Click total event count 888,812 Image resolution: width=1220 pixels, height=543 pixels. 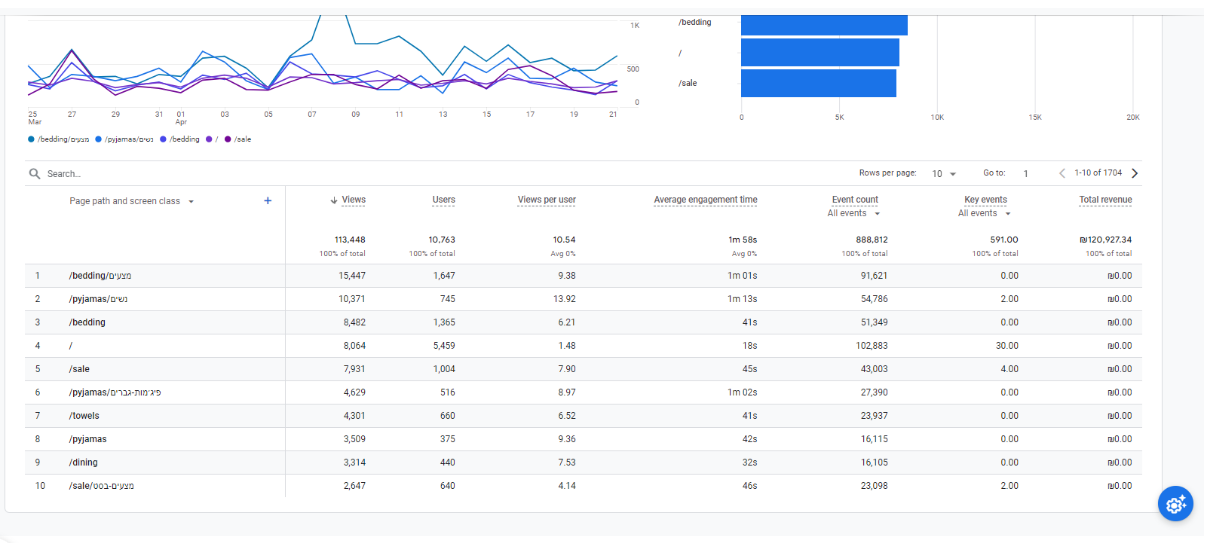[871, 240]
